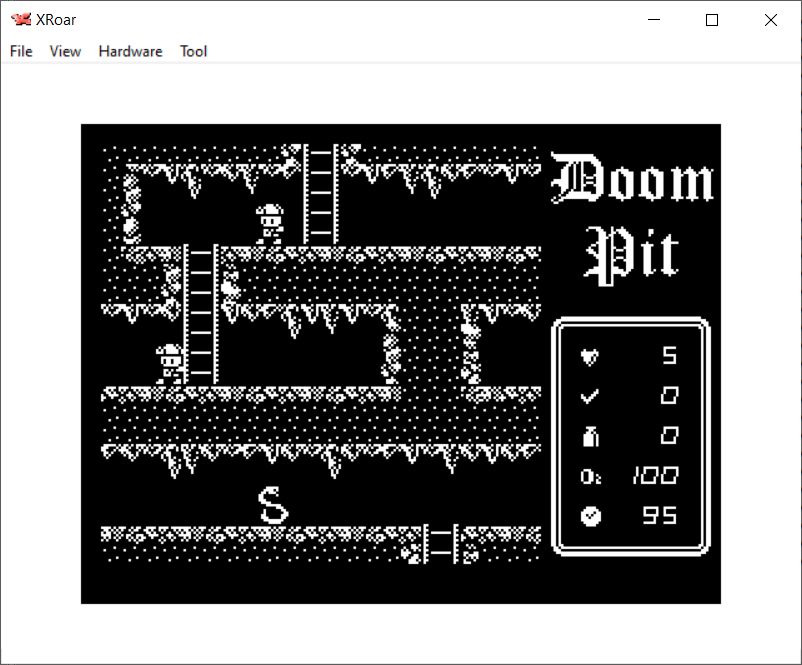Click the heart lives icon
The width and height of the screenshot is (802, 665).
pyautogui.click(x=590, y=356)
